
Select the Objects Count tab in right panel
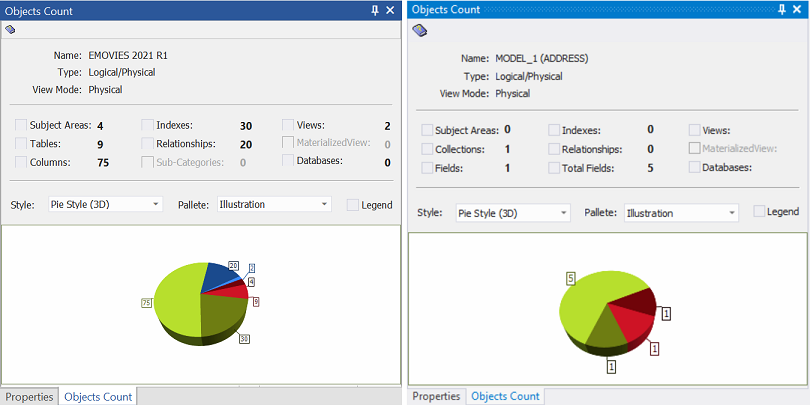pos(505,396)
